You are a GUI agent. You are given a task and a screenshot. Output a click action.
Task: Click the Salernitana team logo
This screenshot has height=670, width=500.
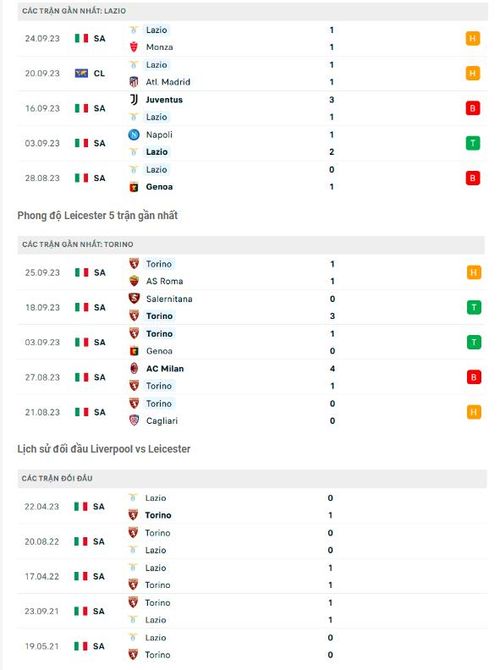point(134,298)
